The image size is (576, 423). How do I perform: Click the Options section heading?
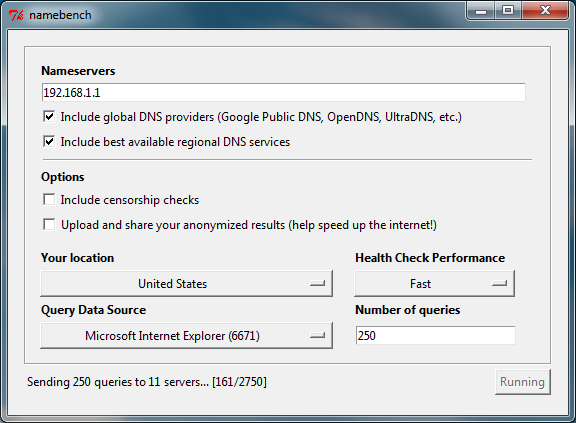[x=63, y=177]
